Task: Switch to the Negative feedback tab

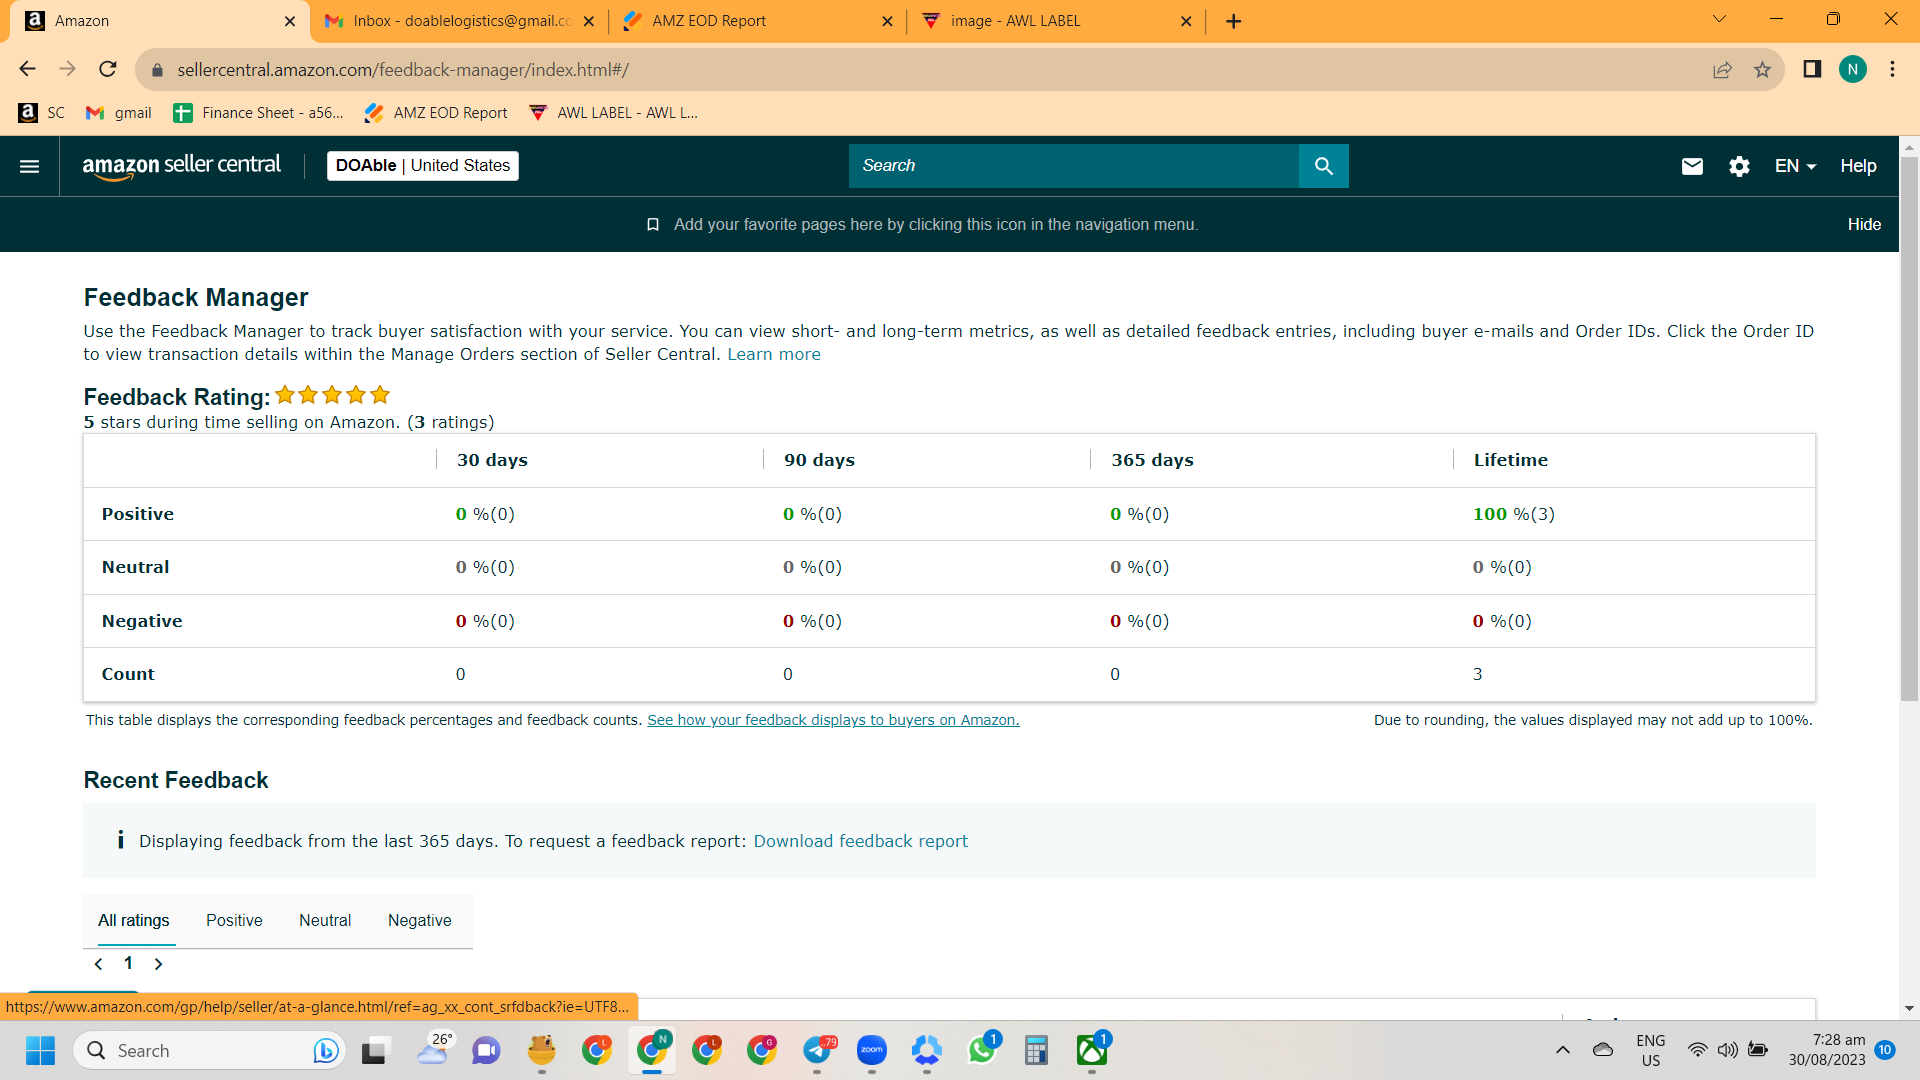Action: [x=419, y=921]
